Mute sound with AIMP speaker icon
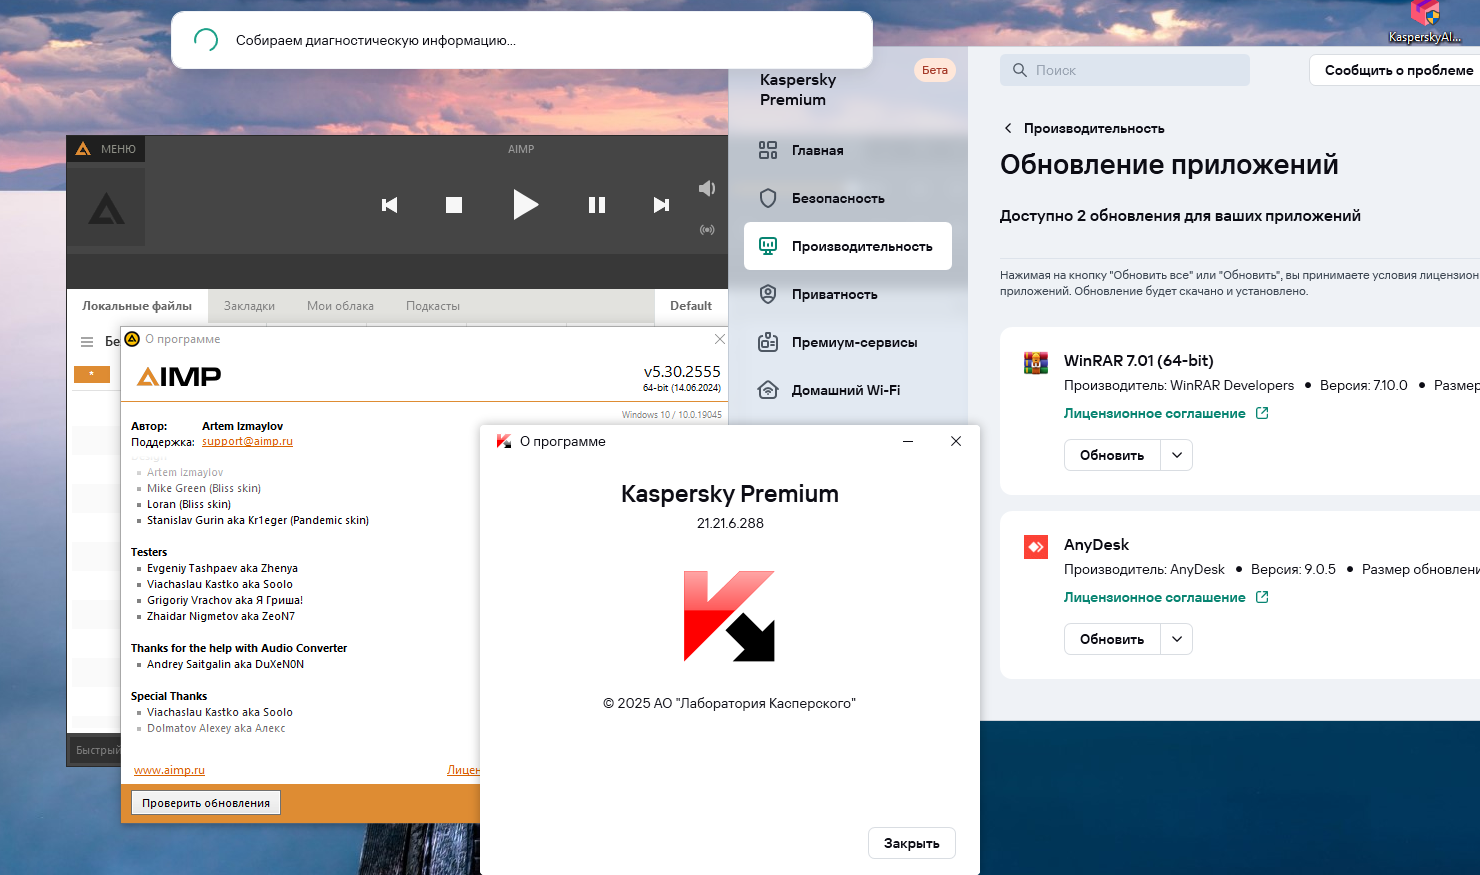 [707, 188]
